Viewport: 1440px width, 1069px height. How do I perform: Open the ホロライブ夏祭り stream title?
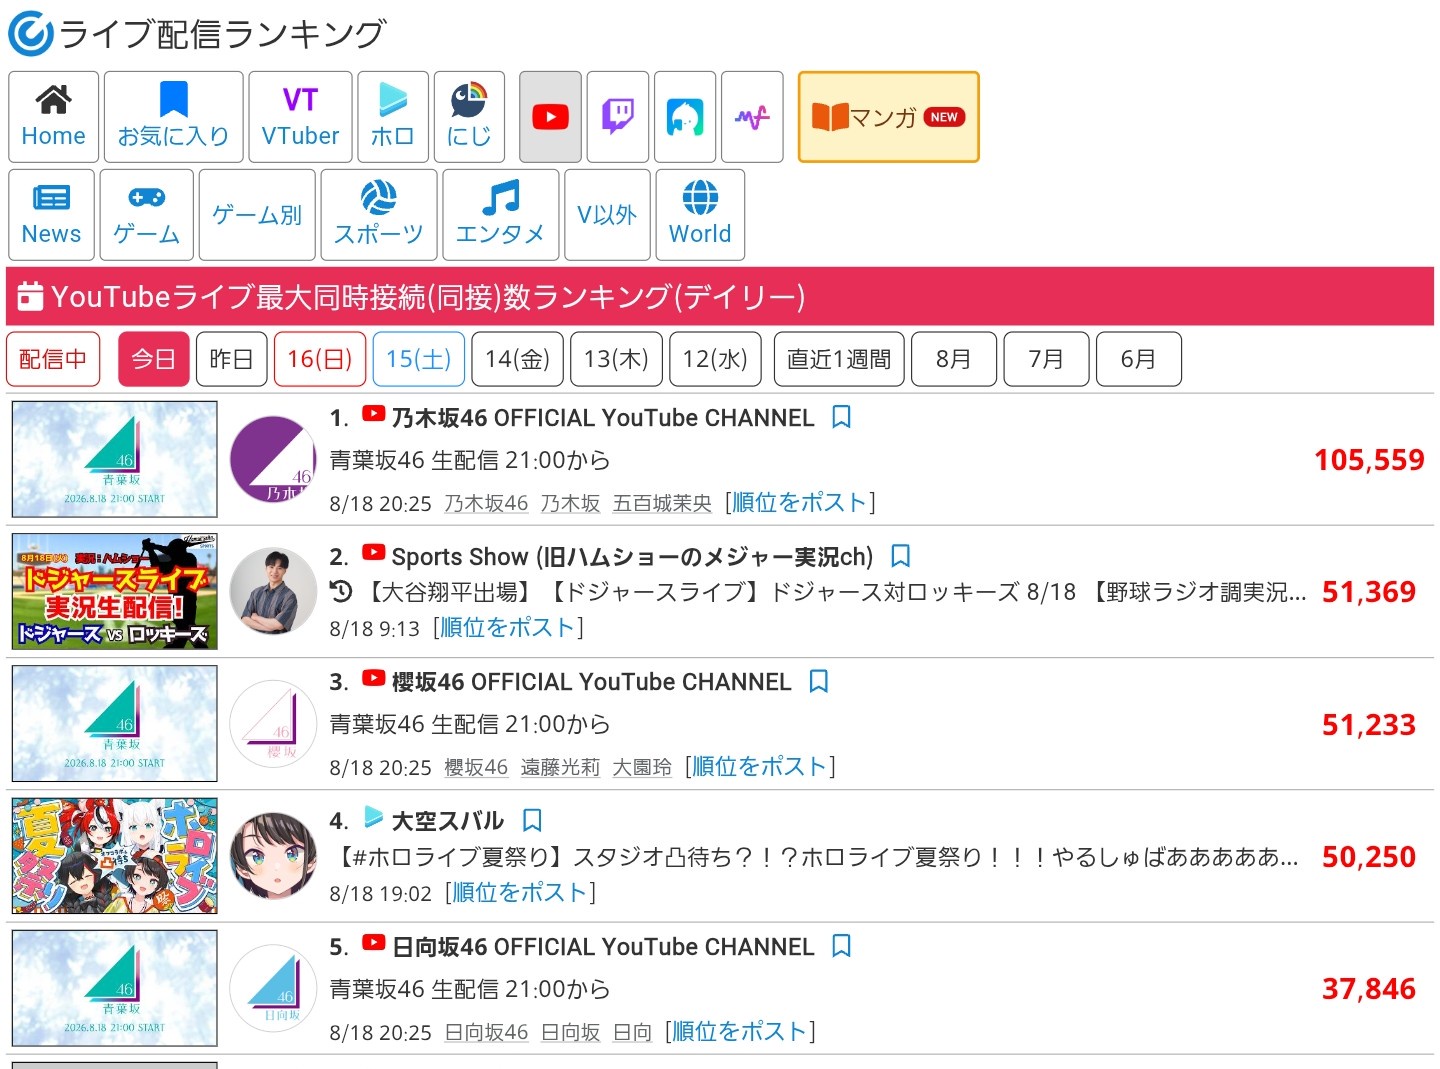(815, 857)
